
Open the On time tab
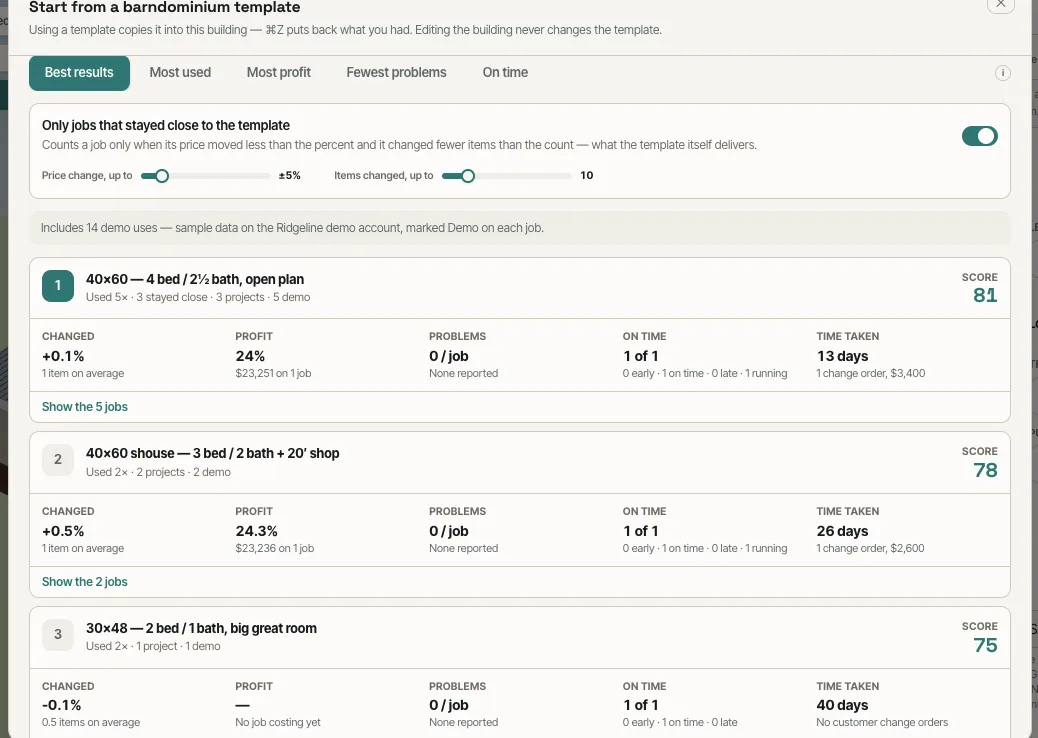[505, 73]
